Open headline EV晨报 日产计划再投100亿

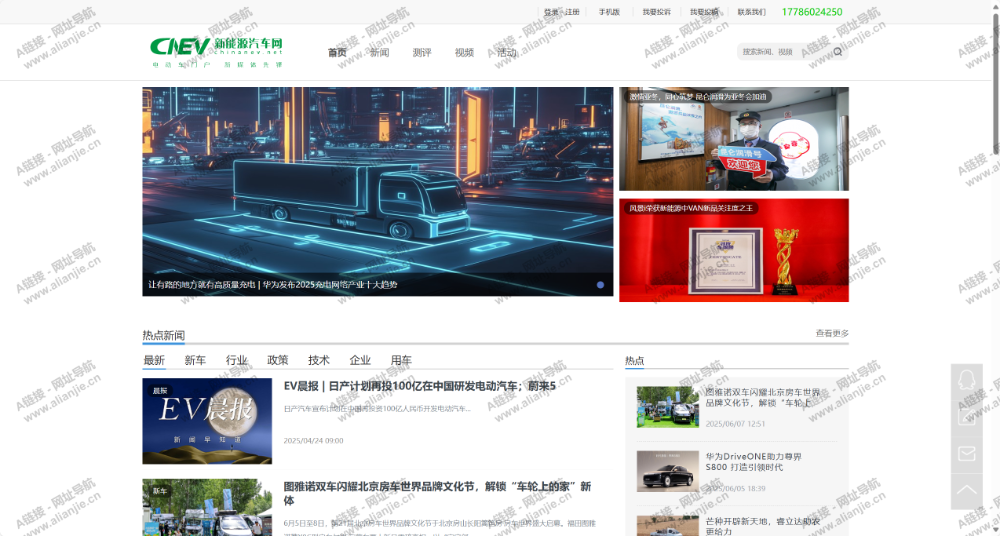coord(420,386)
